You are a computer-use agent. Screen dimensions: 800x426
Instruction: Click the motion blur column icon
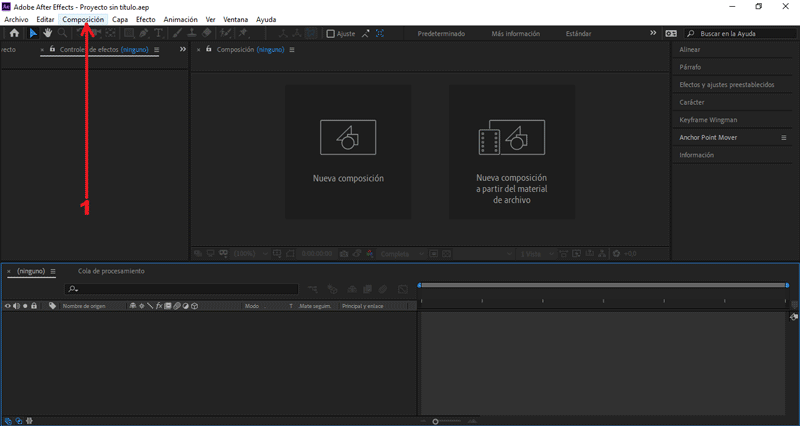click(177, 306)
